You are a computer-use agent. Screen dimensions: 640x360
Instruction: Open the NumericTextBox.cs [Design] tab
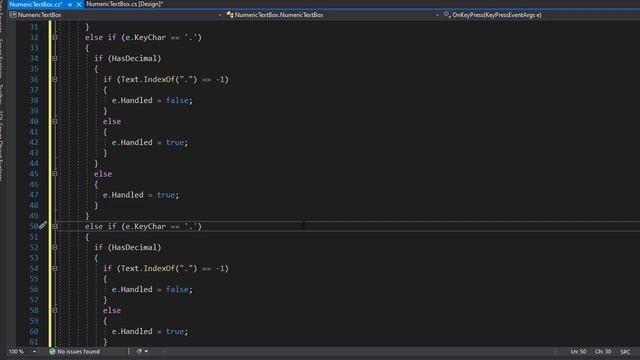click(124, 4)
